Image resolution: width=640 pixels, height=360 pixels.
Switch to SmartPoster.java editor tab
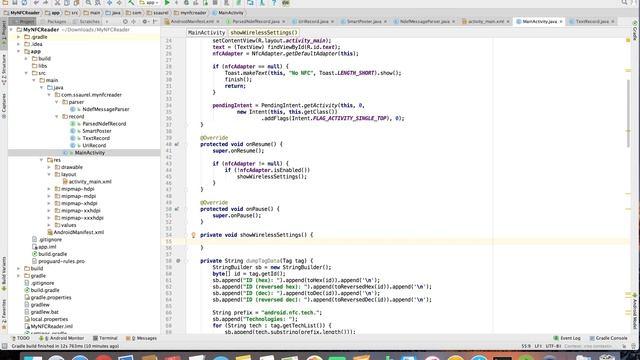pyautogui.click(x=364, y=21)
